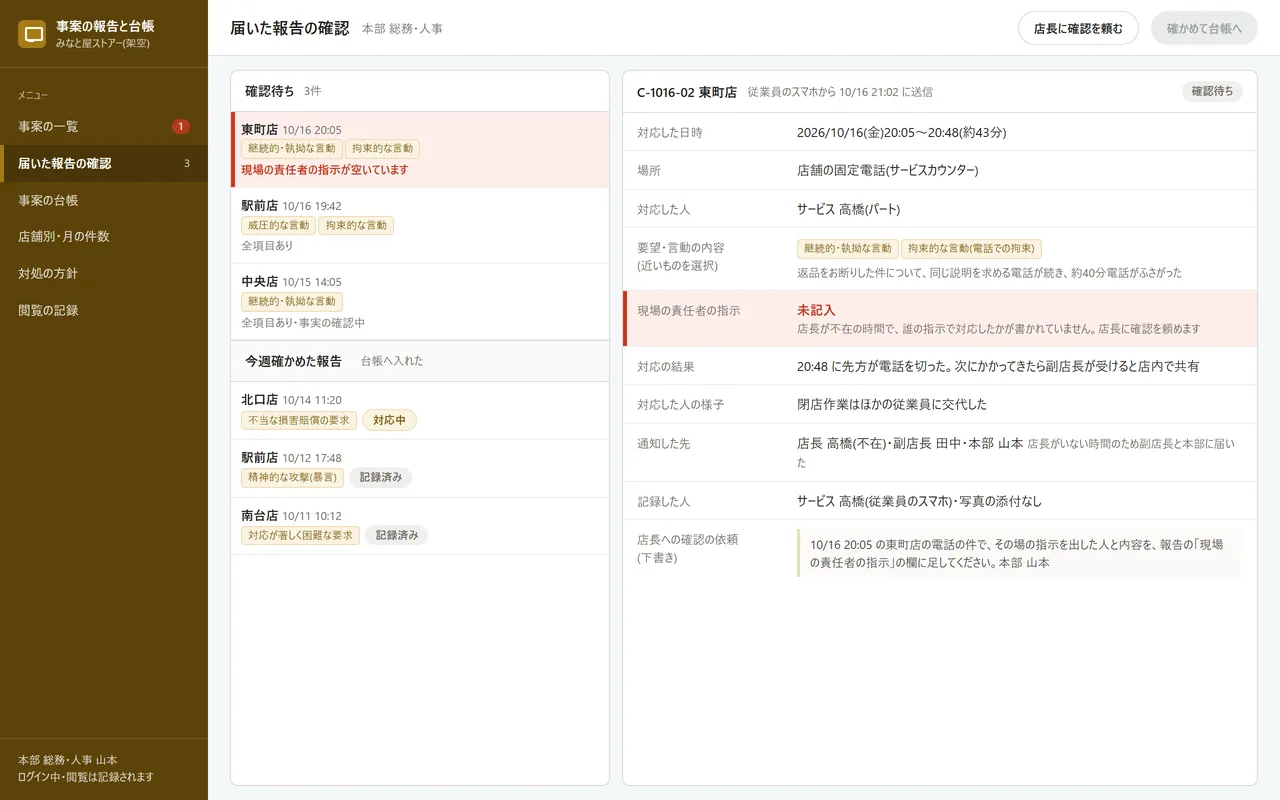Open 閲覧の記録 menu item

[104, 310]
